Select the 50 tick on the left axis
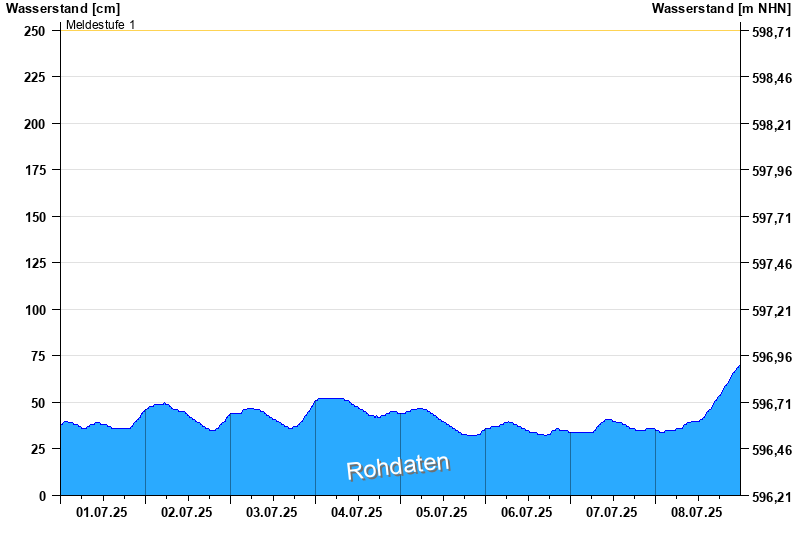Viewport: 800px width, 550px height. (x=38, y=403)
